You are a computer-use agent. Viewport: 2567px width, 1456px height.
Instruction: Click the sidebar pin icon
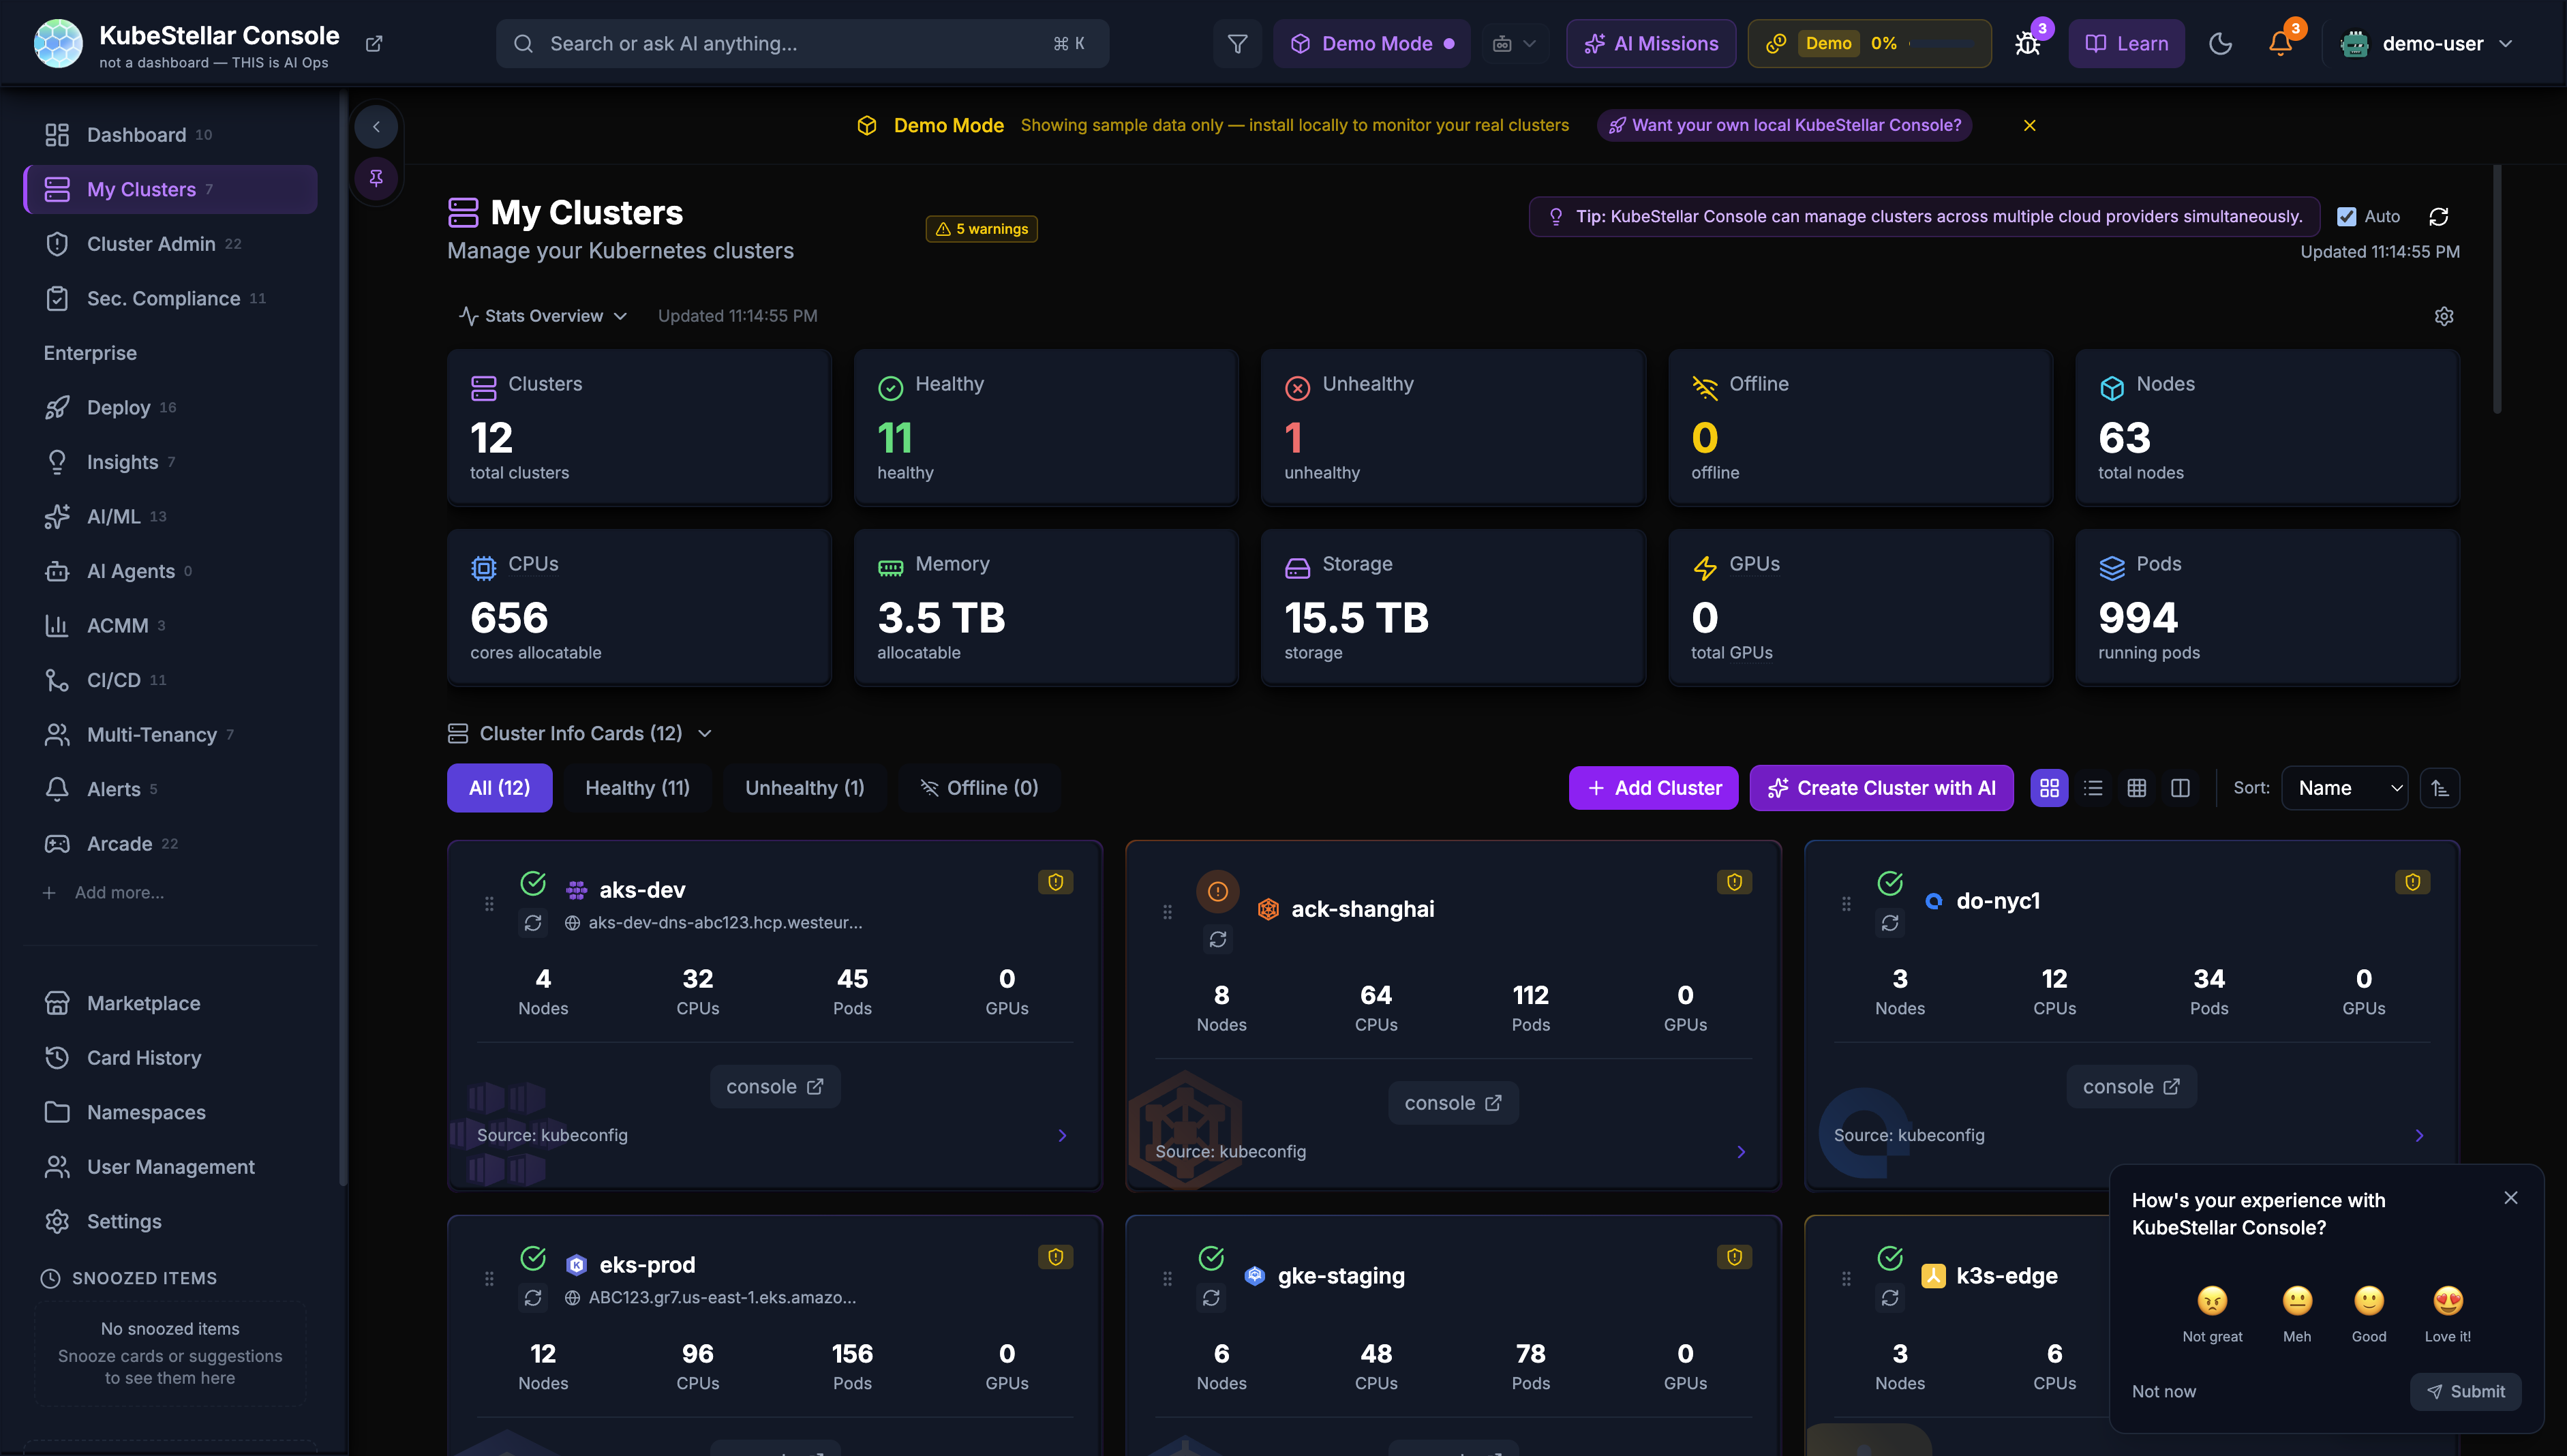click(376, 178)
